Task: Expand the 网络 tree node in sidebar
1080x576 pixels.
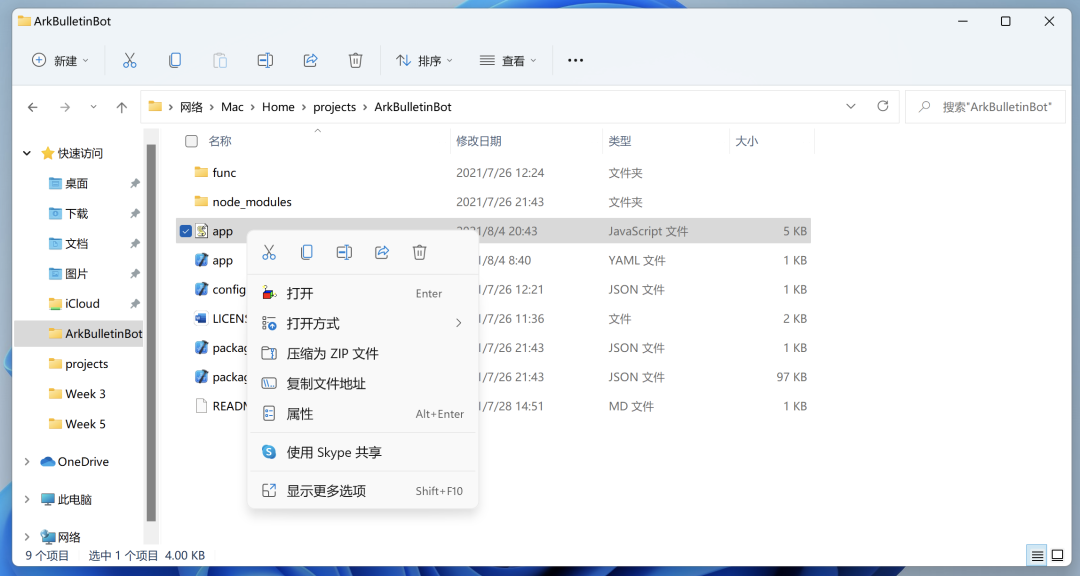Action: (27, 537)
